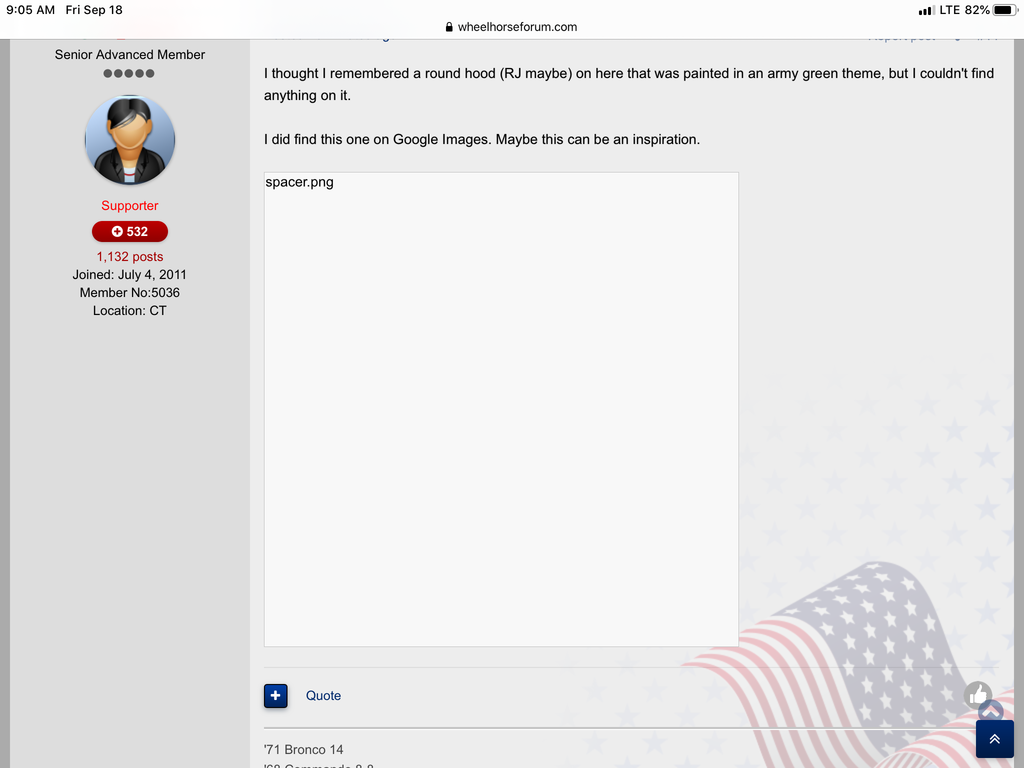Image resolution: width=1024 pixels, height=768 pixels.
Task: Tap the spacer.png image placeholder
Action: pyautogui.click(x=501, y=409)
